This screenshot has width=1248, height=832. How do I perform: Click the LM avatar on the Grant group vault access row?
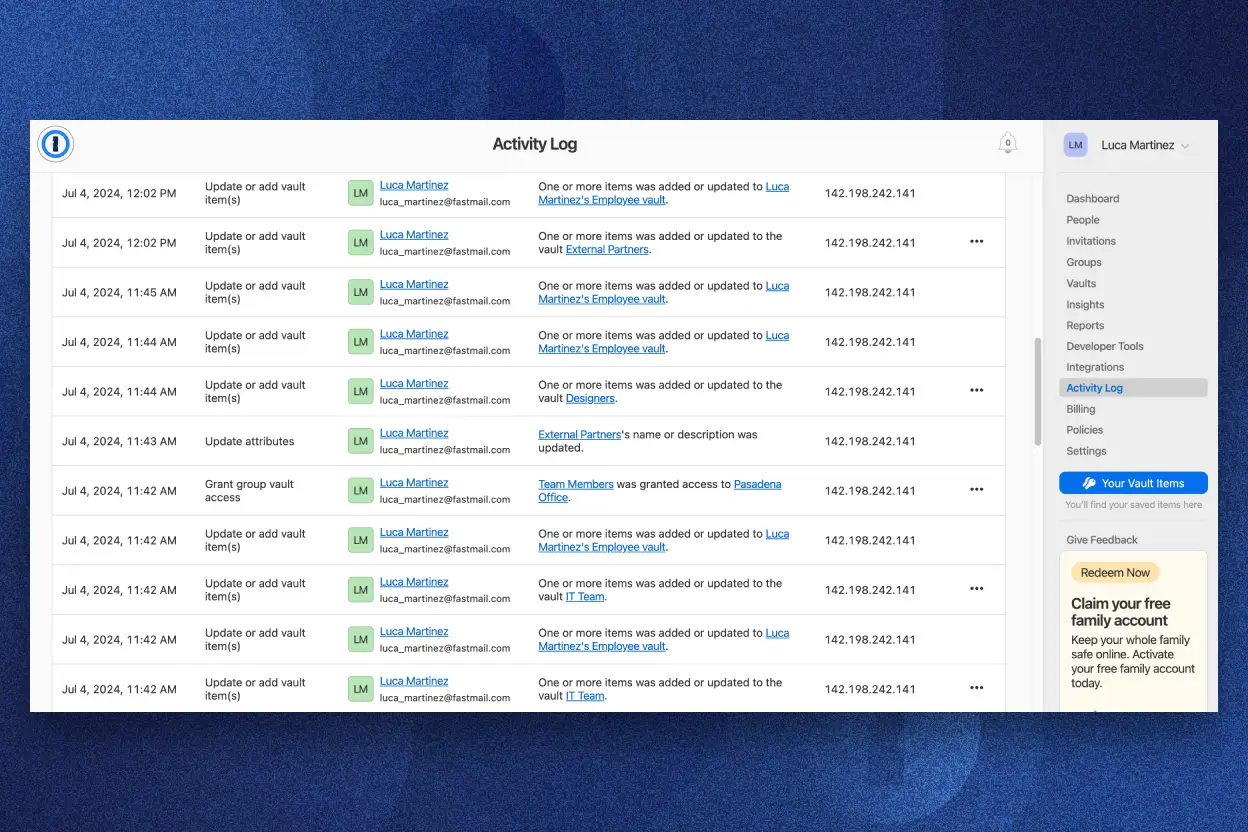[x=360, y=490]
